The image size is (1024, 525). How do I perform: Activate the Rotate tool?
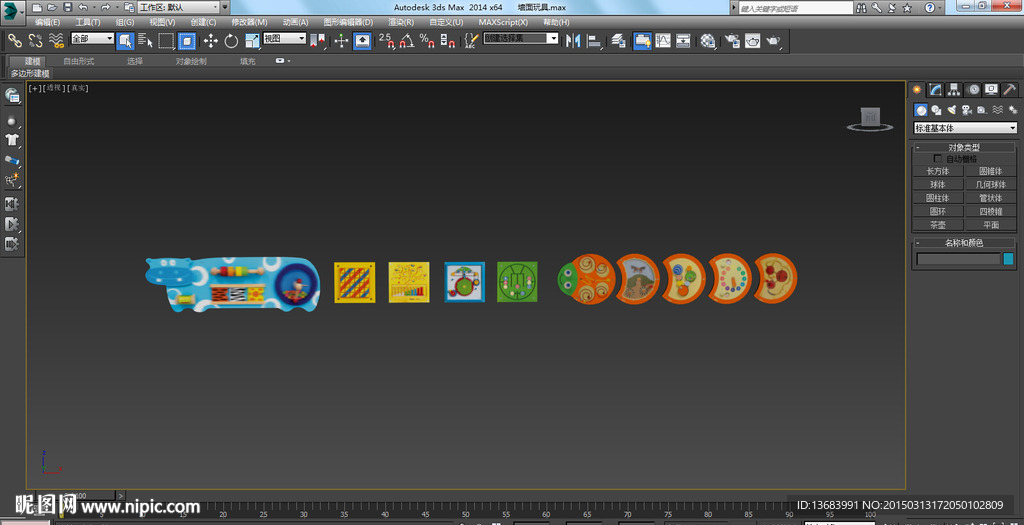231,41
